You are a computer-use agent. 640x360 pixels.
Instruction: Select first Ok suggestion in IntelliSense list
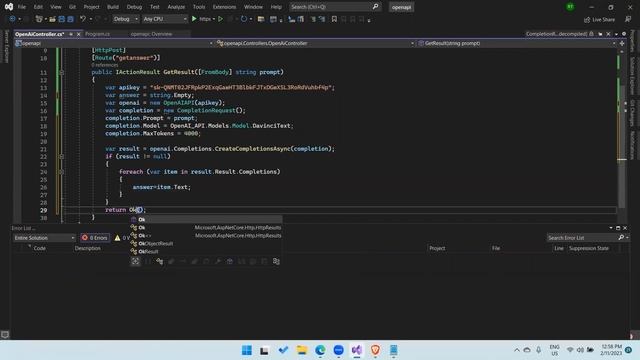click(206, 220)
